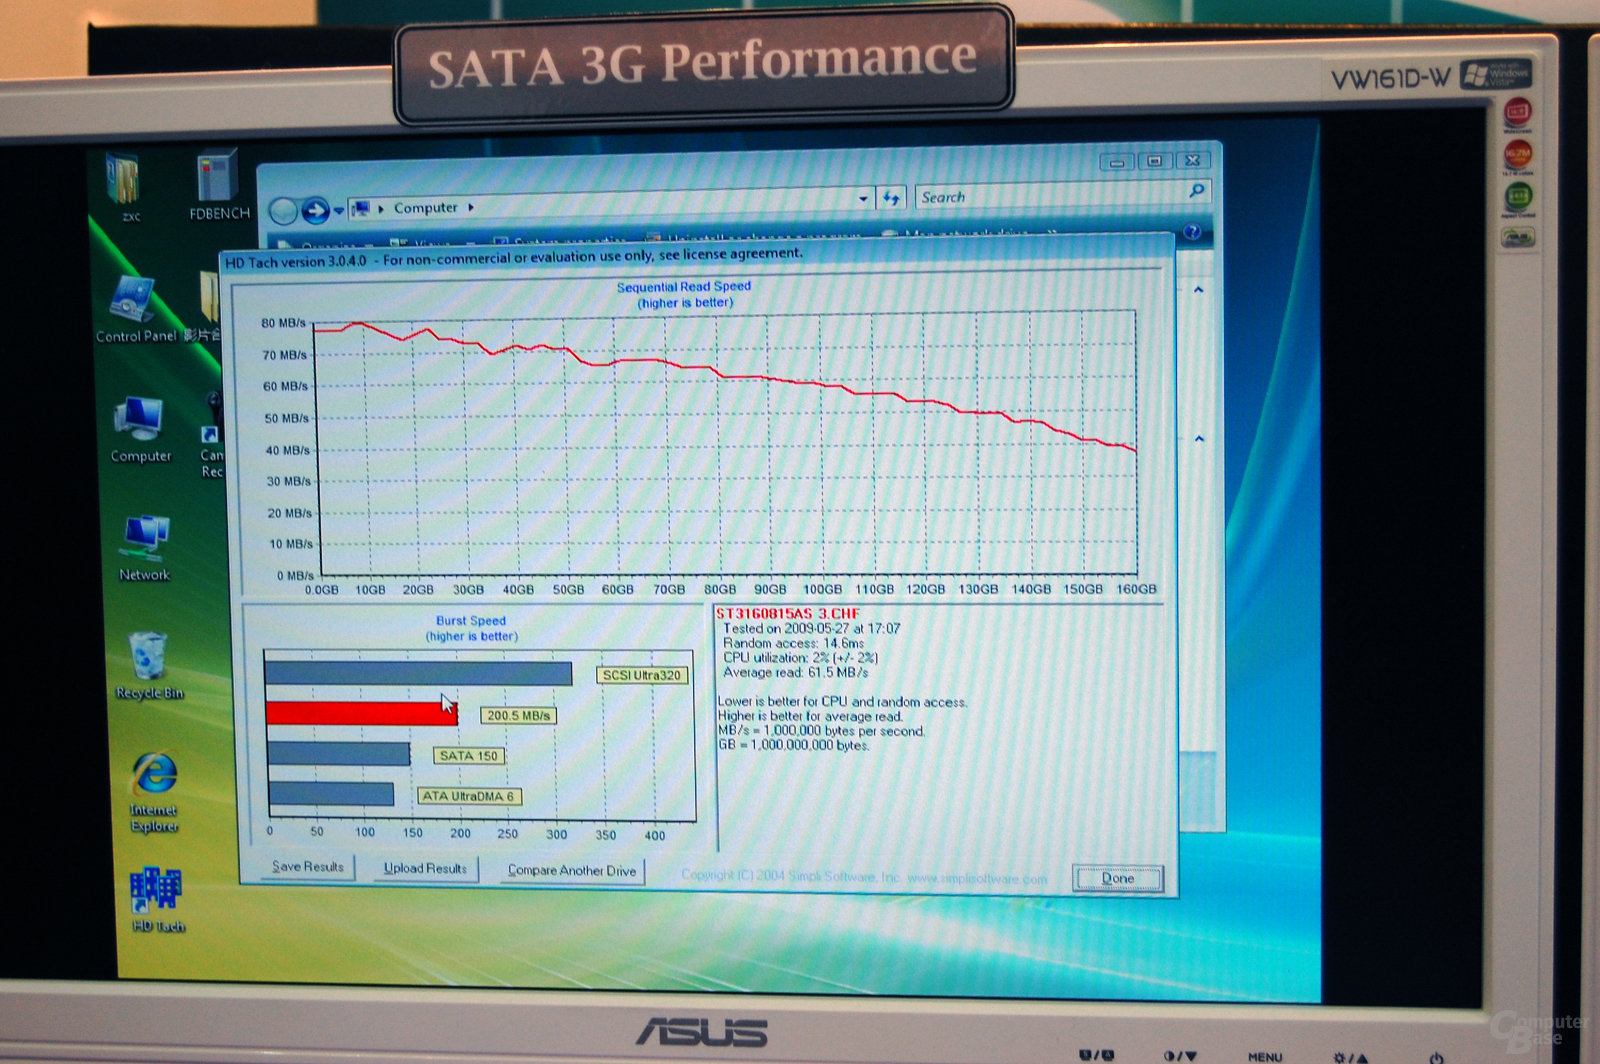Launch the HD Tach desktop shortcut

tap(157, 900)
